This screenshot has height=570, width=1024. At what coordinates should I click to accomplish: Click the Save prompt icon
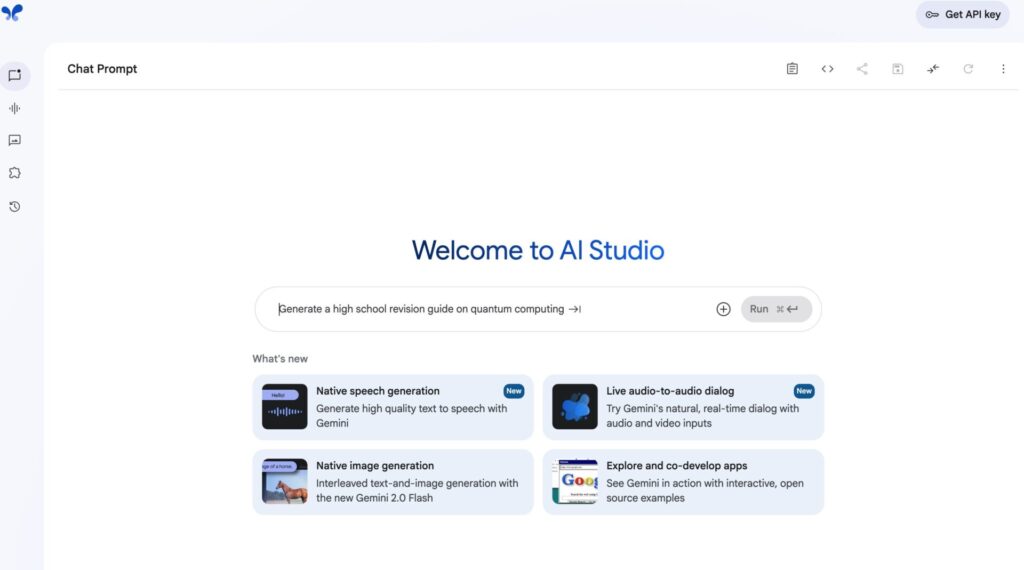point(898,69)
